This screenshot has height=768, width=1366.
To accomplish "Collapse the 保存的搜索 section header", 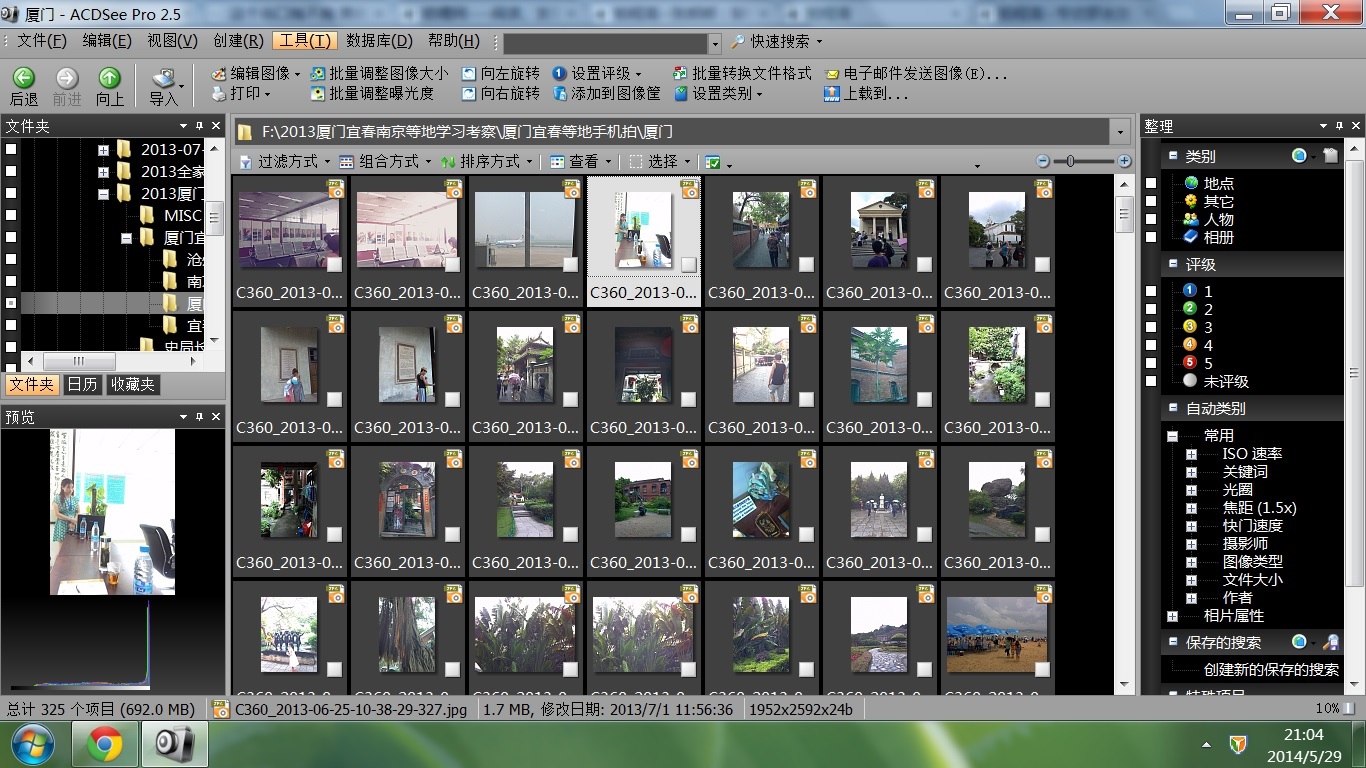I will click(x=1172, y=642).
